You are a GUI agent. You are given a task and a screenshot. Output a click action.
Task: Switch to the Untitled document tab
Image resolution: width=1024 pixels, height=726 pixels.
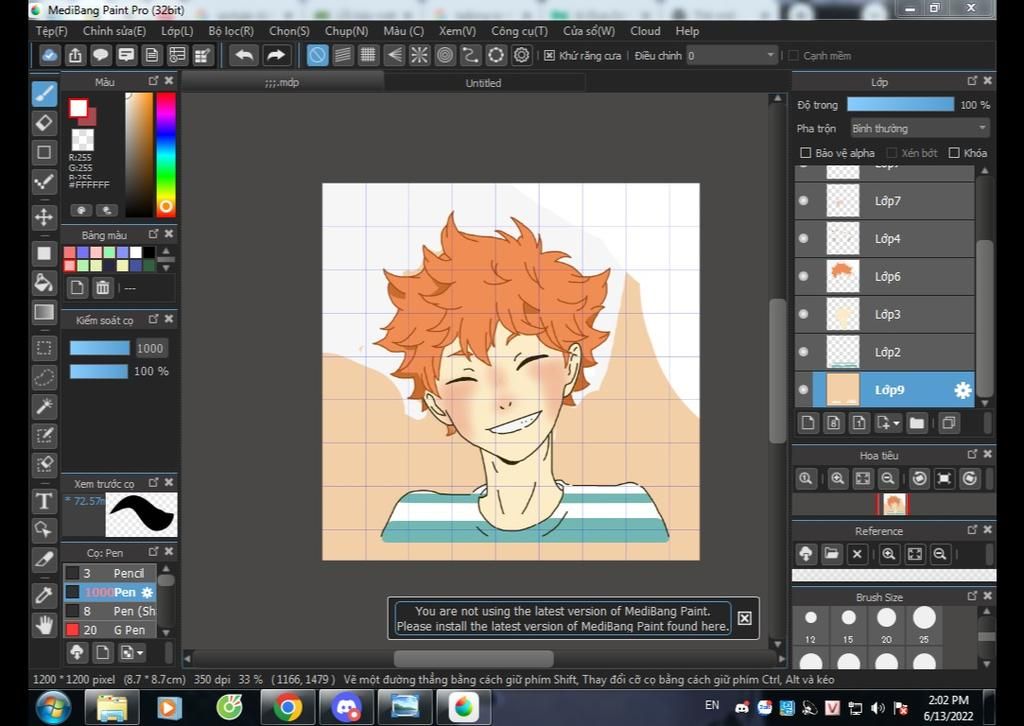483,83
